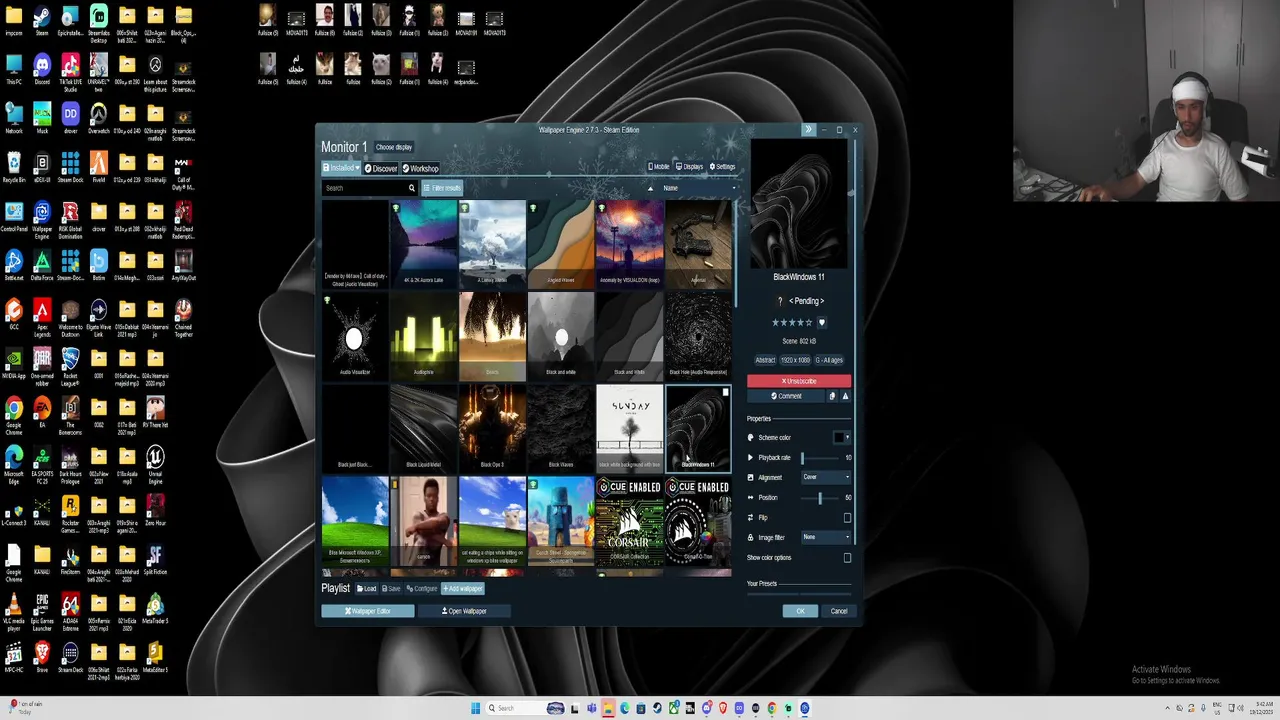1280x720 pixels.
Task: Click the Playback rate slider
Action: pyautogui.click(x=818, y=457)
